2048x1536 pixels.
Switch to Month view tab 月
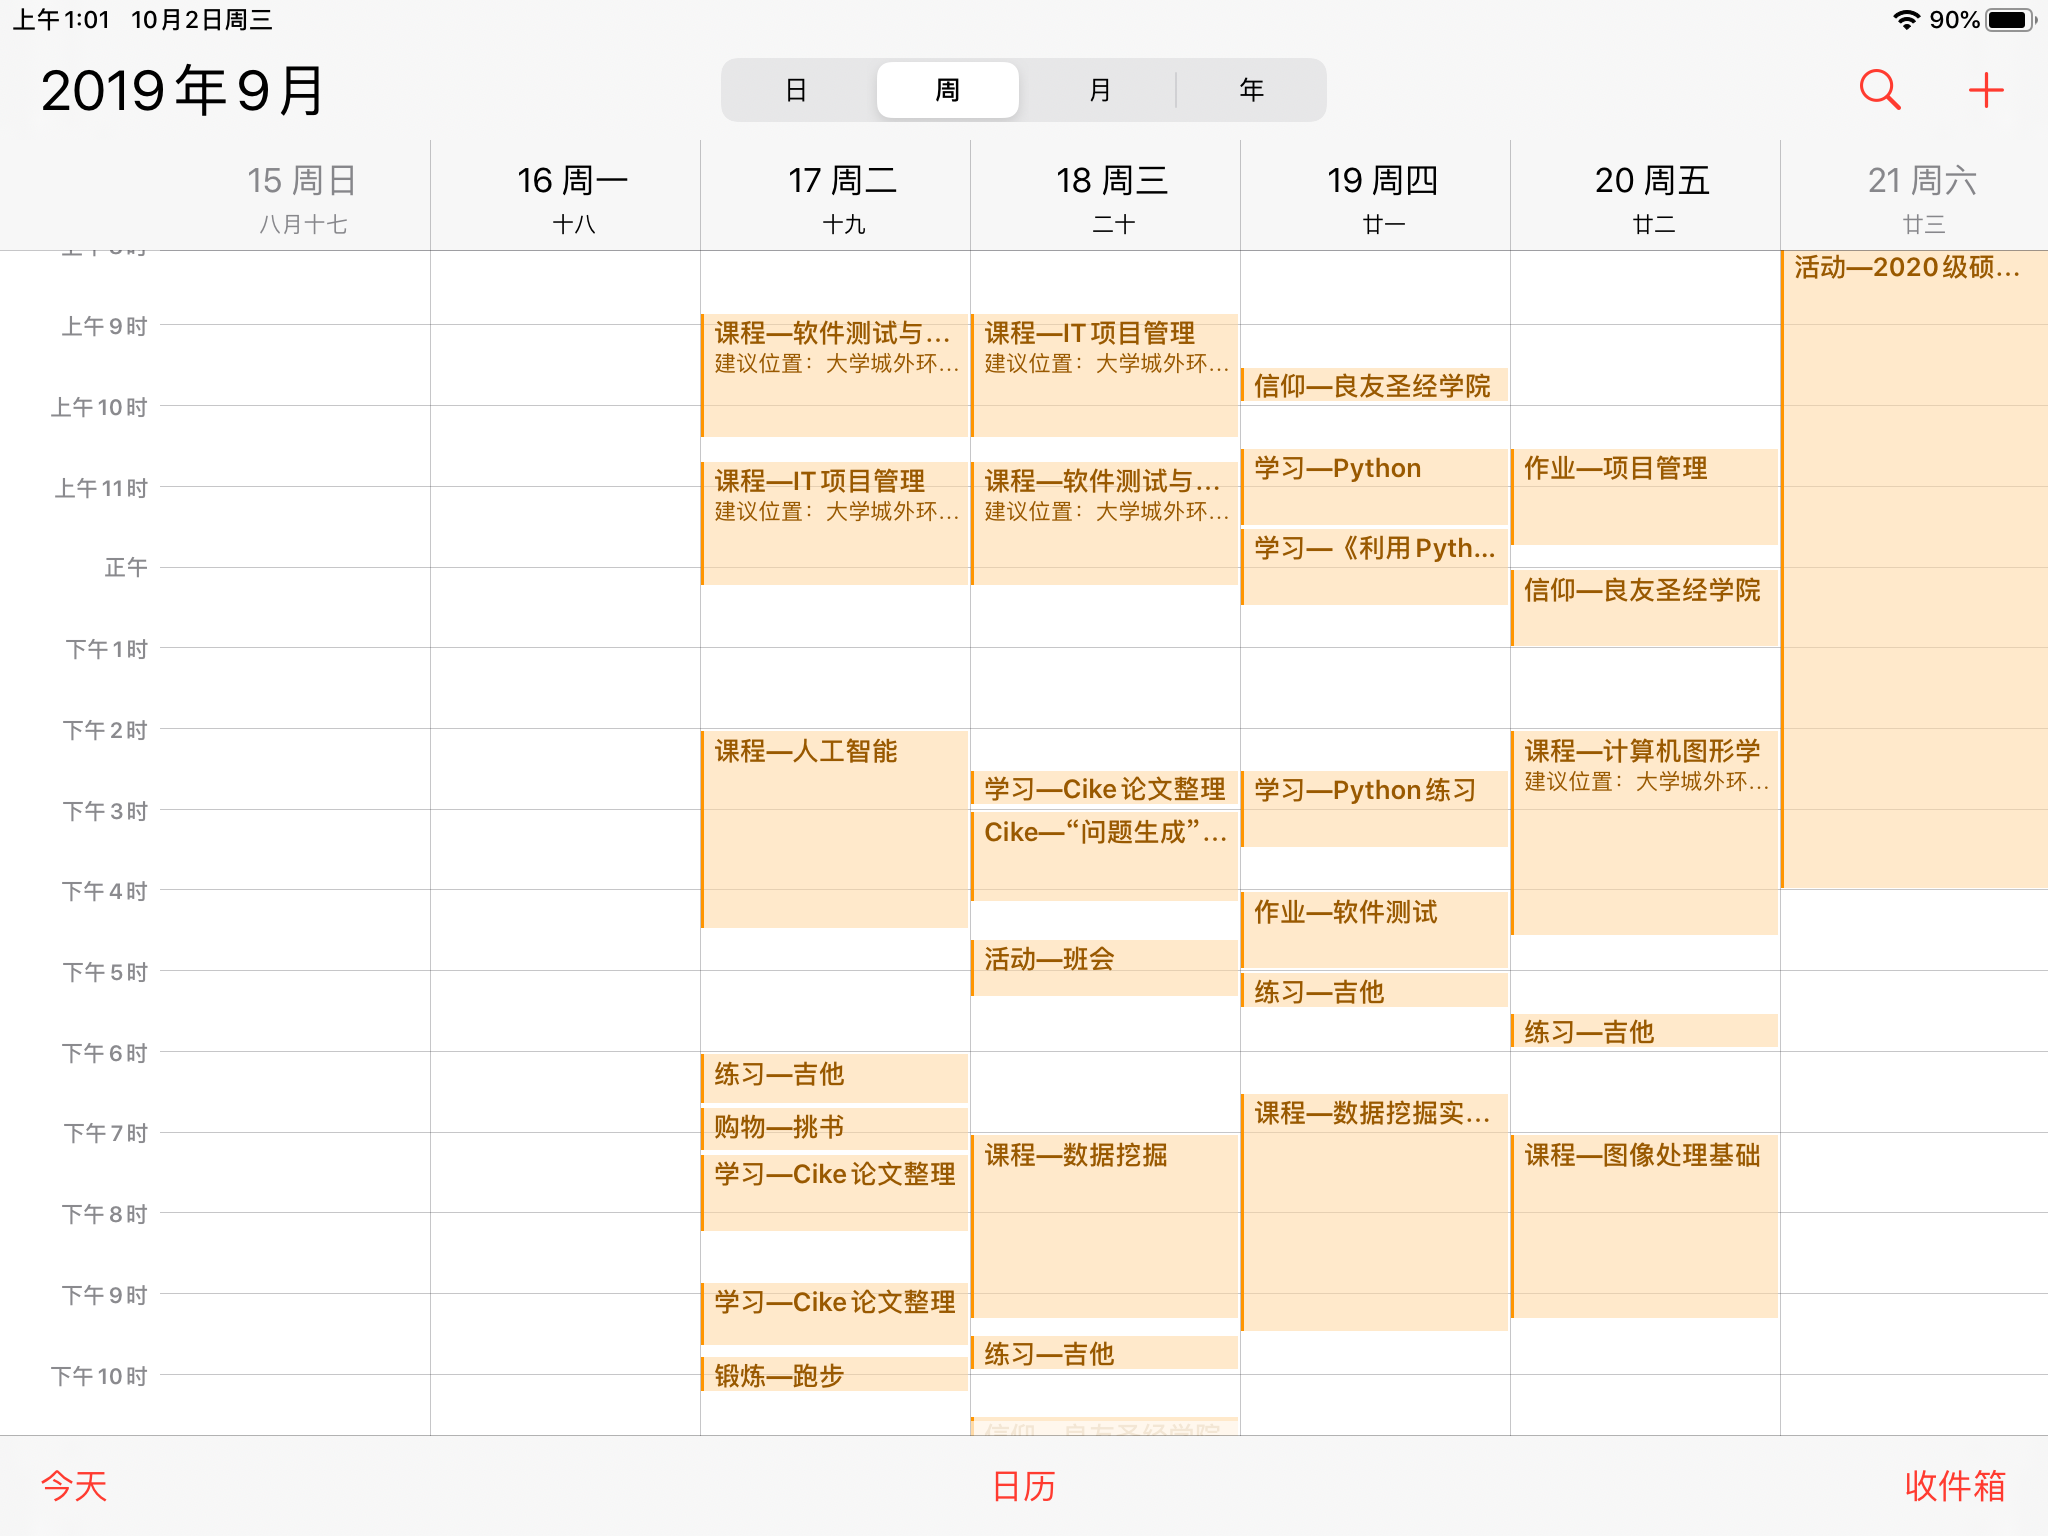pyautogui.click(x=1099, y=90)
